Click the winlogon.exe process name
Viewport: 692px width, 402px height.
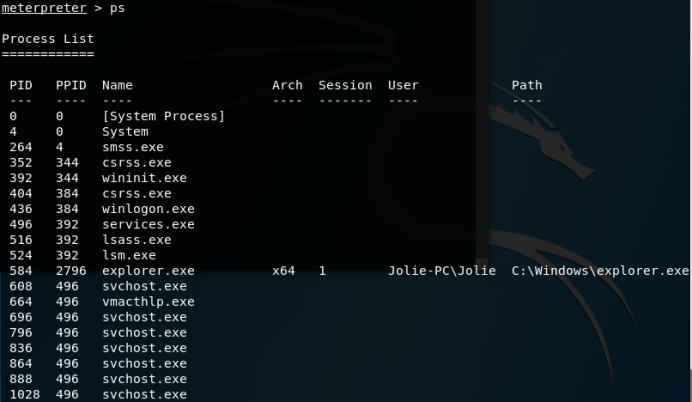point(148,209)
